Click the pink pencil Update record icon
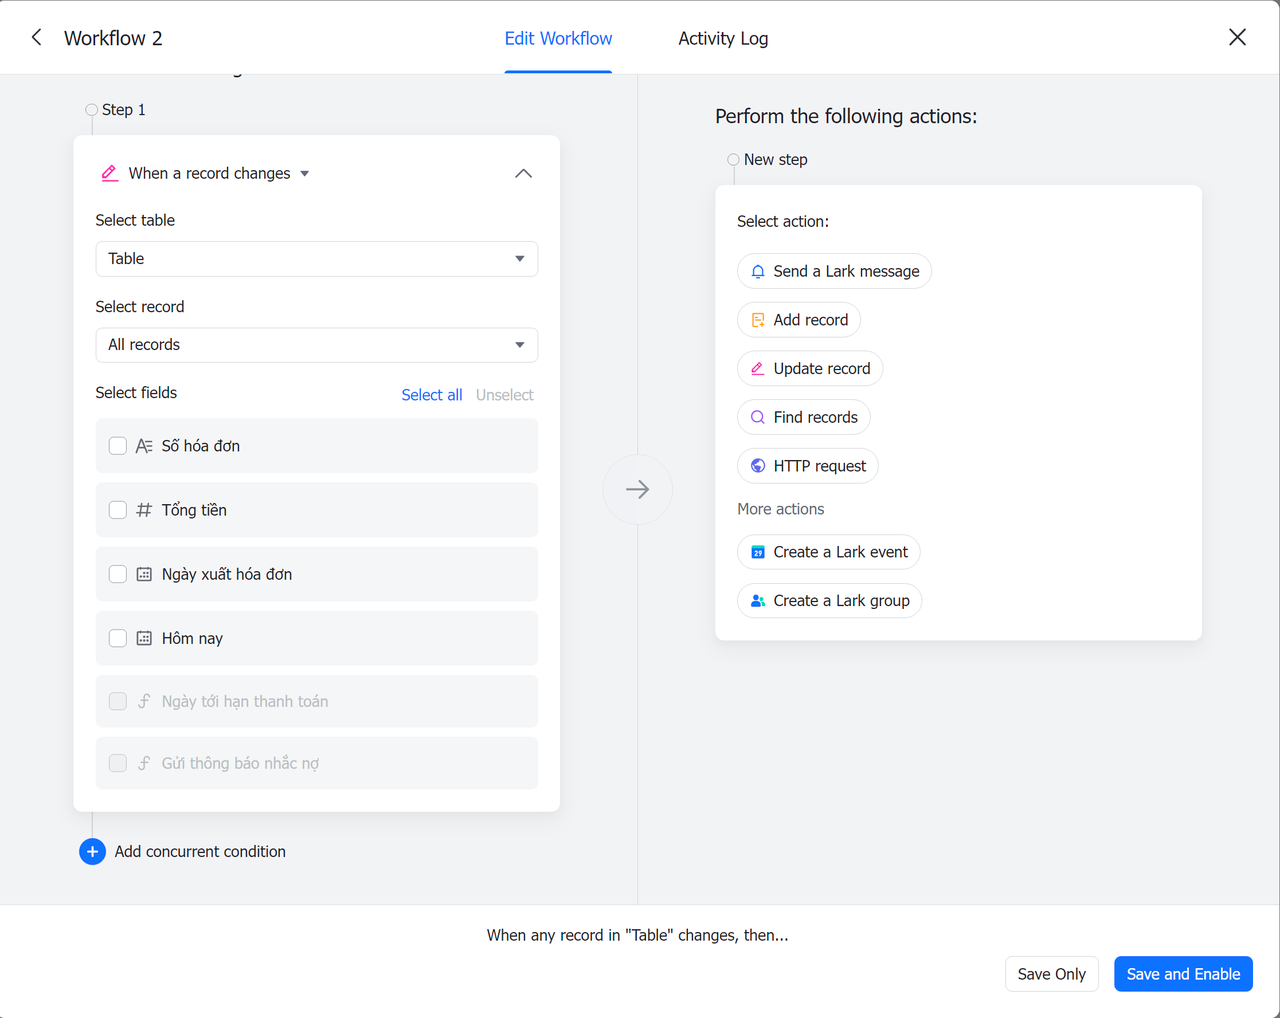The image size is (1280, 1018). coord(758,369)
